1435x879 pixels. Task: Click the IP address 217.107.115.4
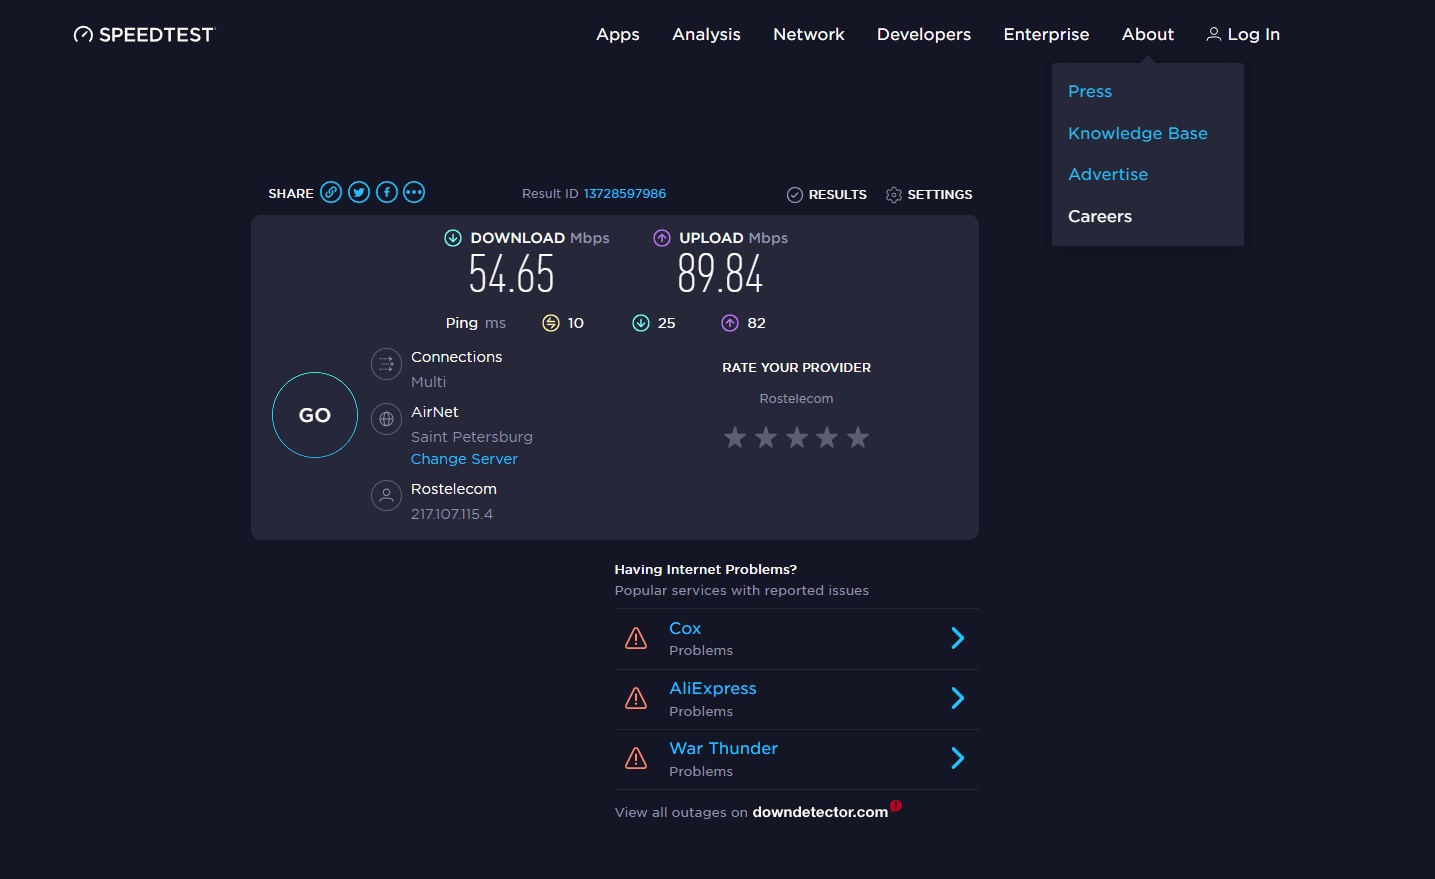(x=452, y=514)
